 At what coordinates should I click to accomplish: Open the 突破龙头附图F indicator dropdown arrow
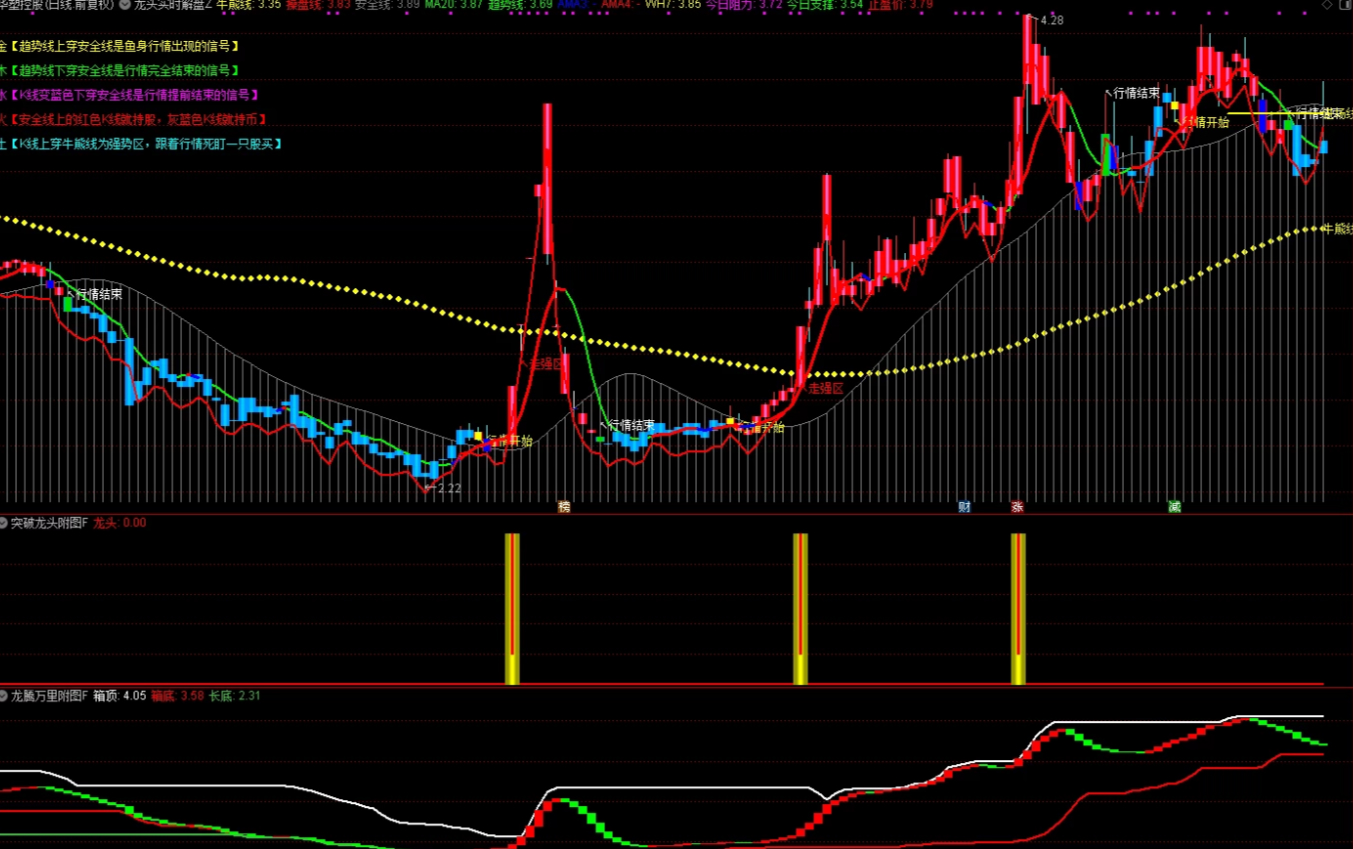pos(4,523)
